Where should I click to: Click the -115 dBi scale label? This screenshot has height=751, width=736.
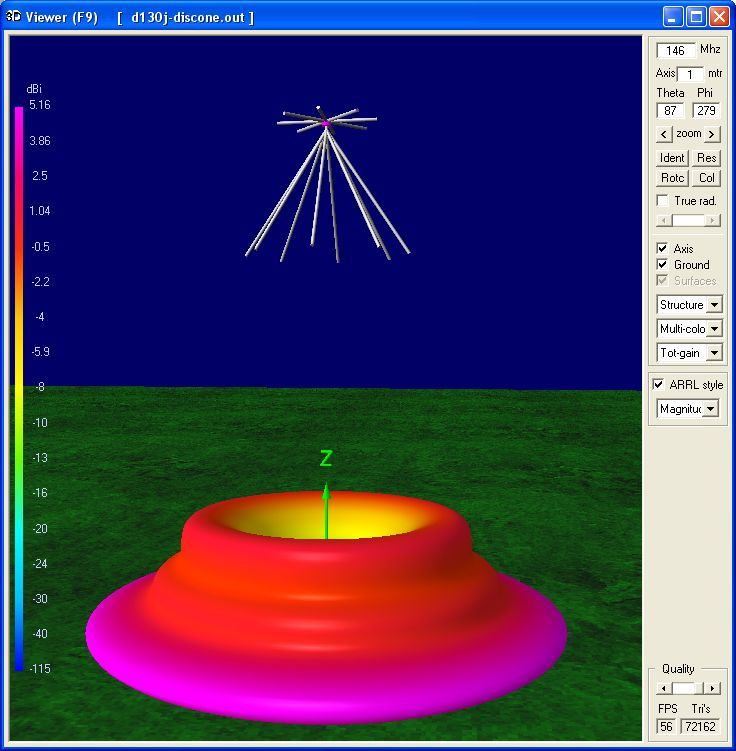coord(40,669)
